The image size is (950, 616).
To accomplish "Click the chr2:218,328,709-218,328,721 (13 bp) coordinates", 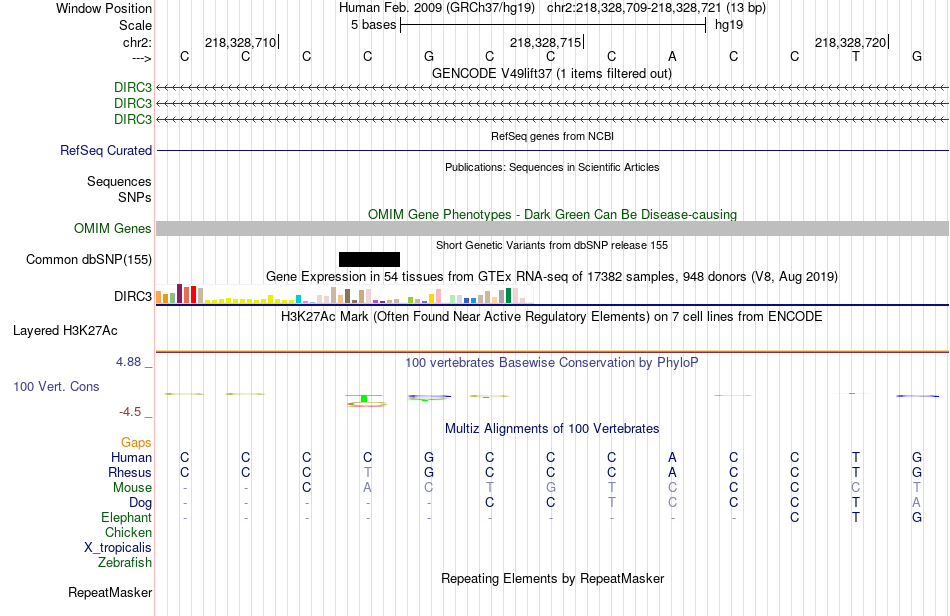I will [656, 8].
